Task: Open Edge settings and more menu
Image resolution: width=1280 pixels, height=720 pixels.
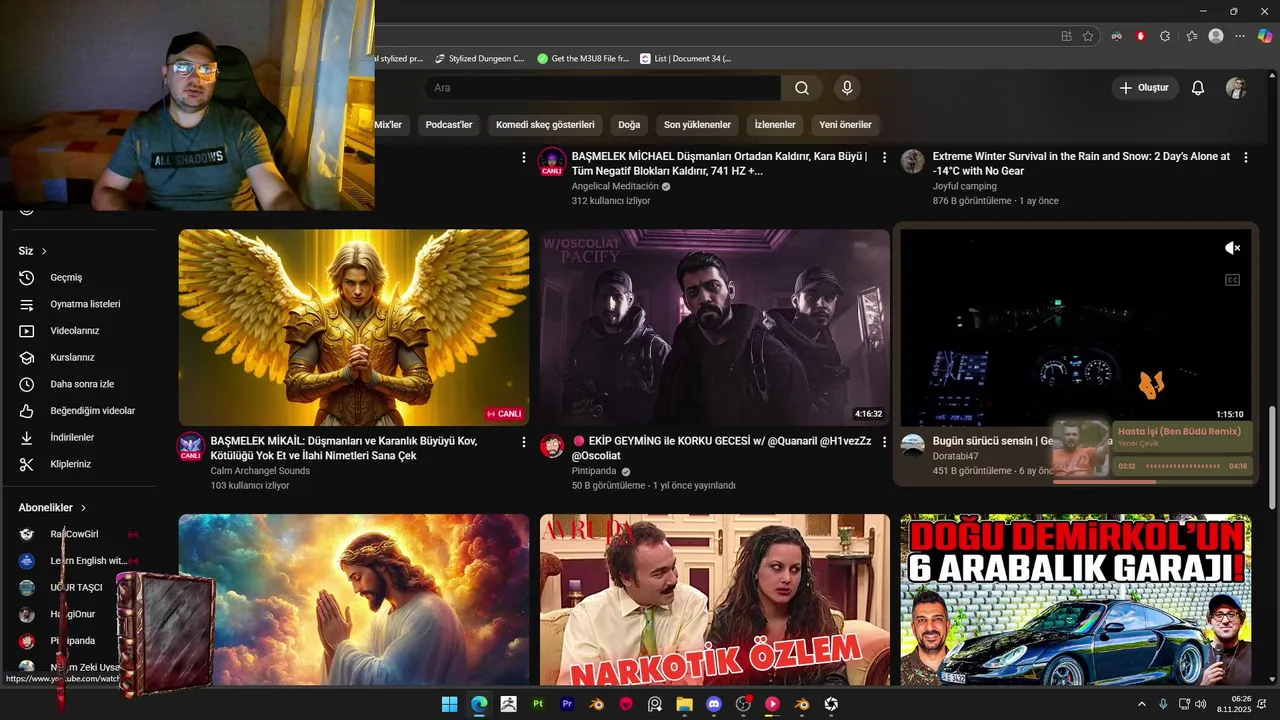Action: click(1240, 36)
